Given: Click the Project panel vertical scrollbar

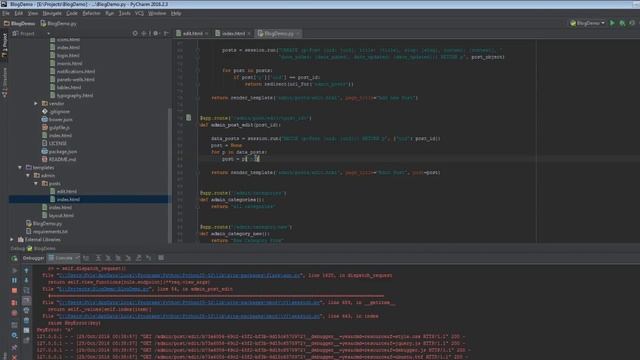Looking at the screenshot, I should 170,176.
